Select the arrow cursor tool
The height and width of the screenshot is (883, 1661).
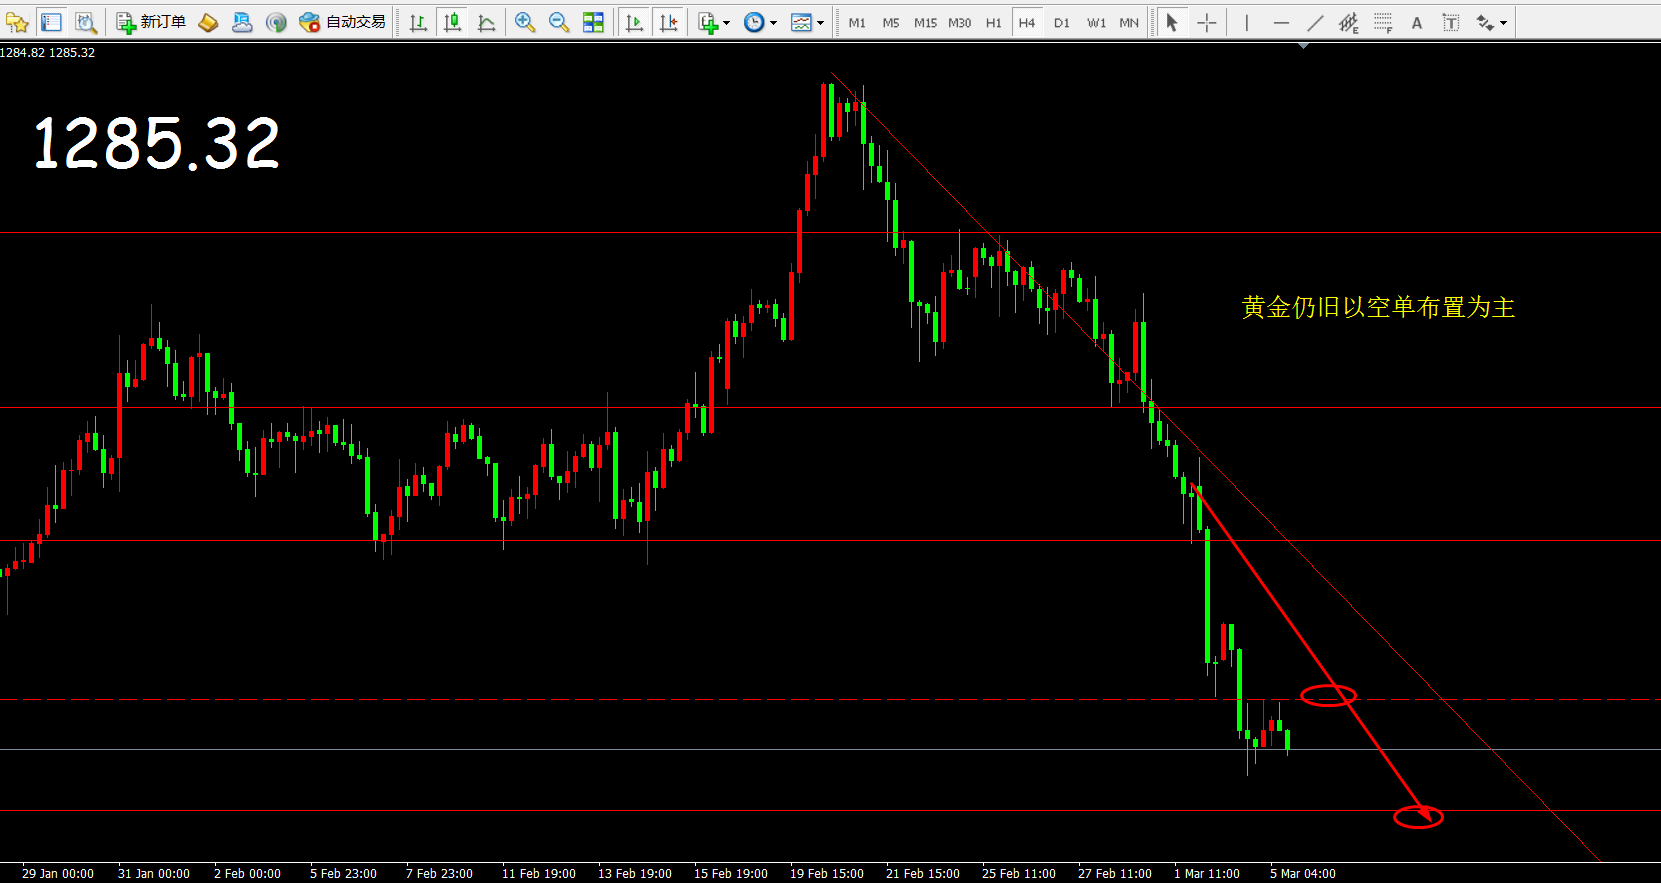[1172, 22]
